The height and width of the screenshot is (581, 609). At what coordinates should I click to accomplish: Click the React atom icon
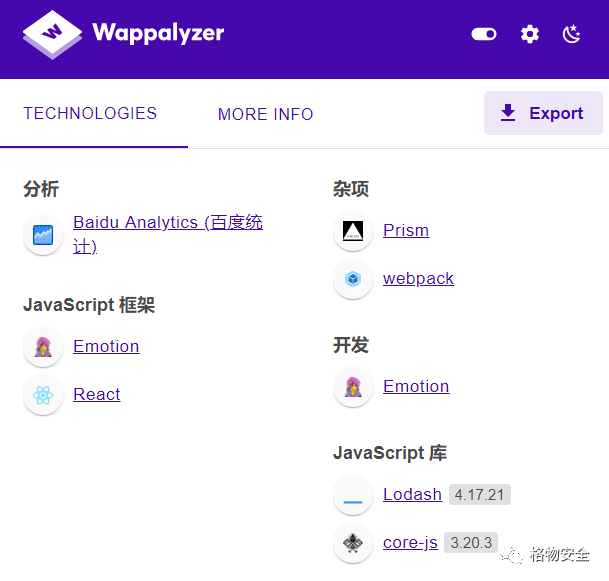tap(43, 395)
